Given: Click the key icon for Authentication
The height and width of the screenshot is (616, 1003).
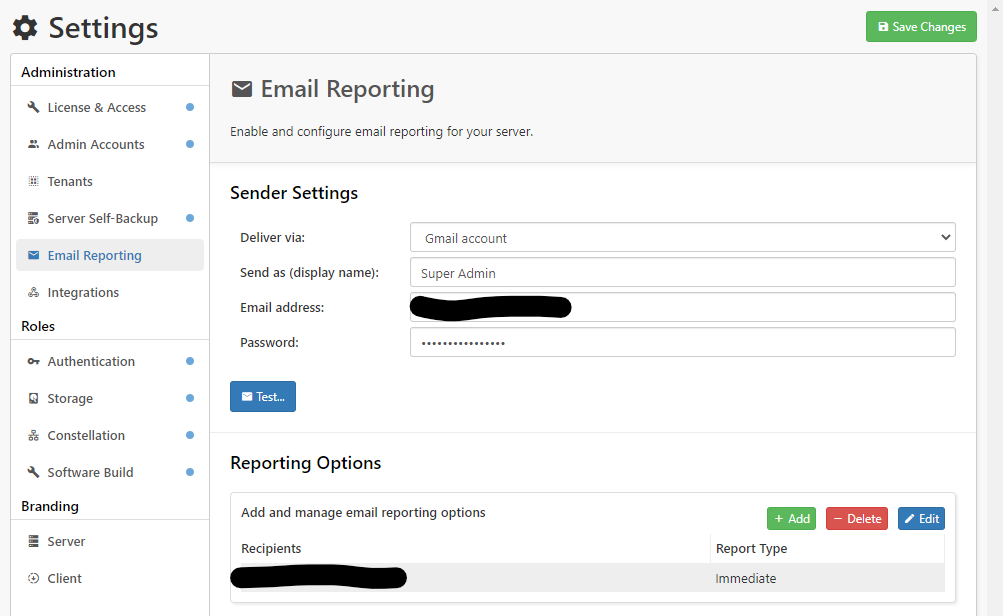Looking at the screenshot, I should coord(34,362).
